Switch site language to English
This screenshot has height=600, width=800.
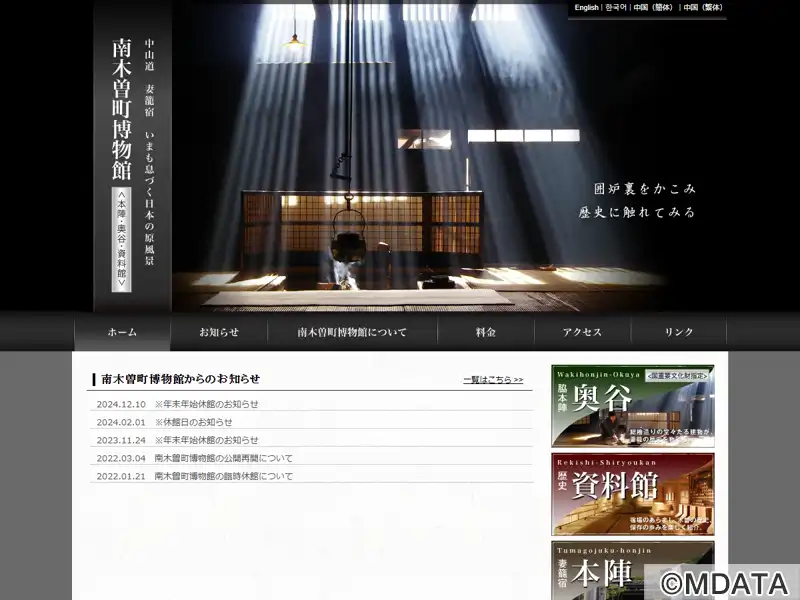586,8
